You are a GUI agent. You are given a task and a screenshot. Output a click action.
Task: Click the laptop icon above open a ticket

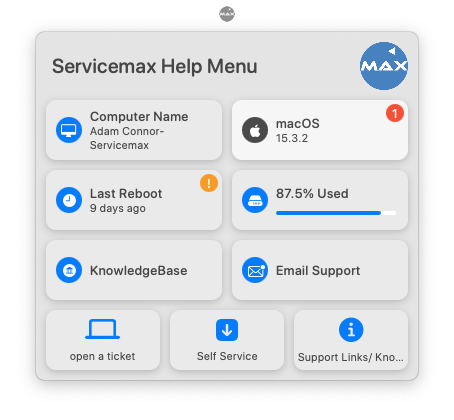[102, 329]
